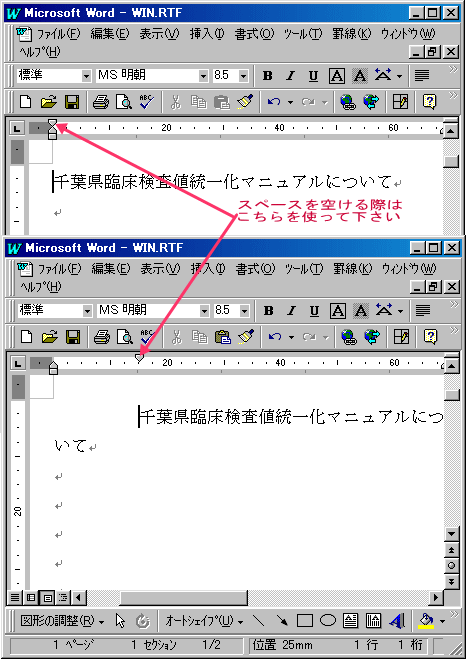Click the Print icon in lower window toolbar

(x=101, y=336)
